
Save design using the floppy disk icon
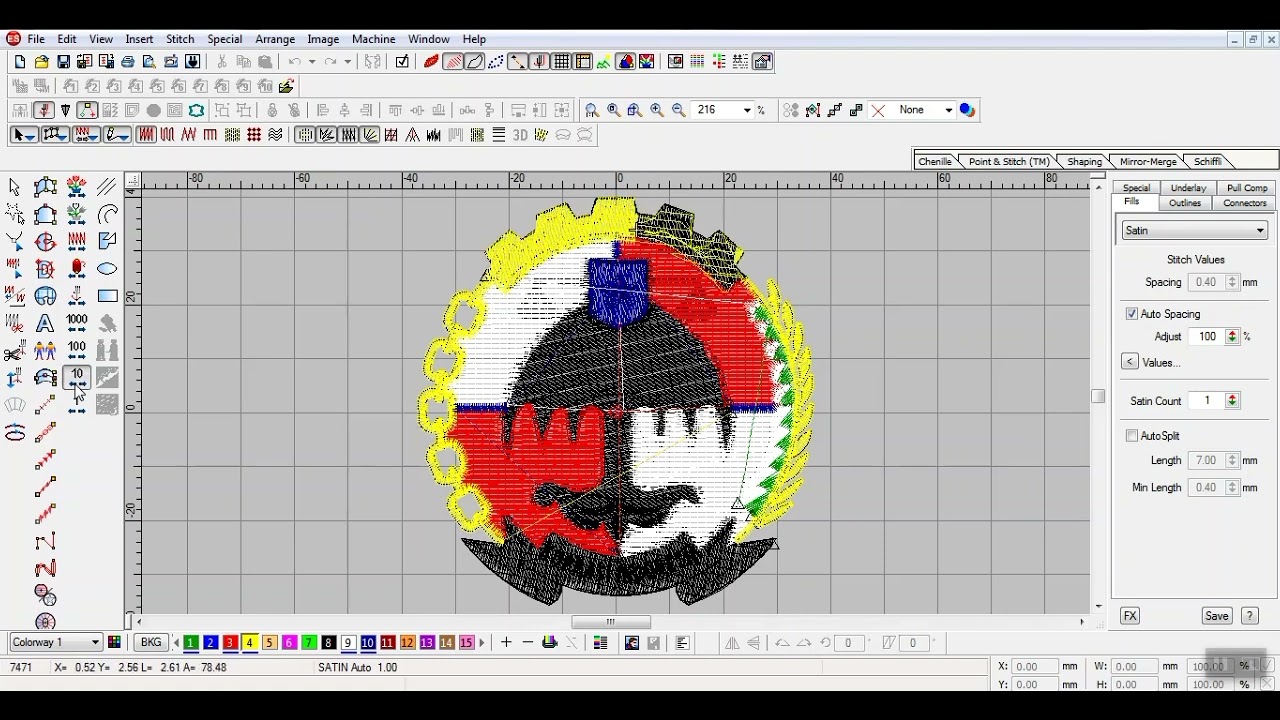[x=63, y=62]
